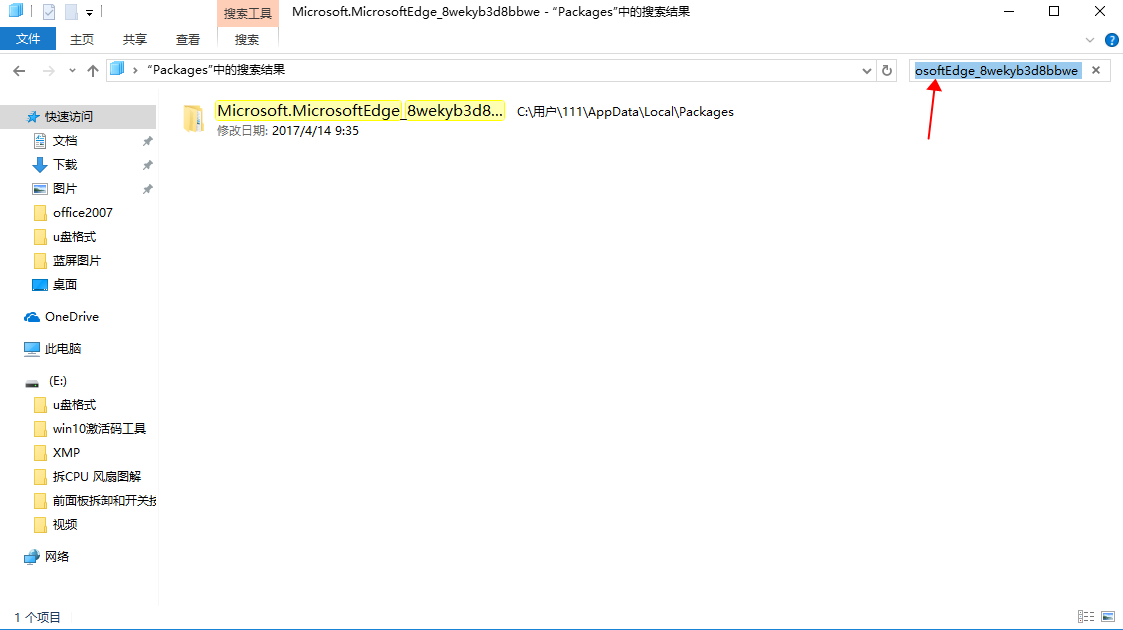The width and height of the screenshot is (1123, 630).
Task: Go forward with the forward arrow
Action: (x=49, y=70)
